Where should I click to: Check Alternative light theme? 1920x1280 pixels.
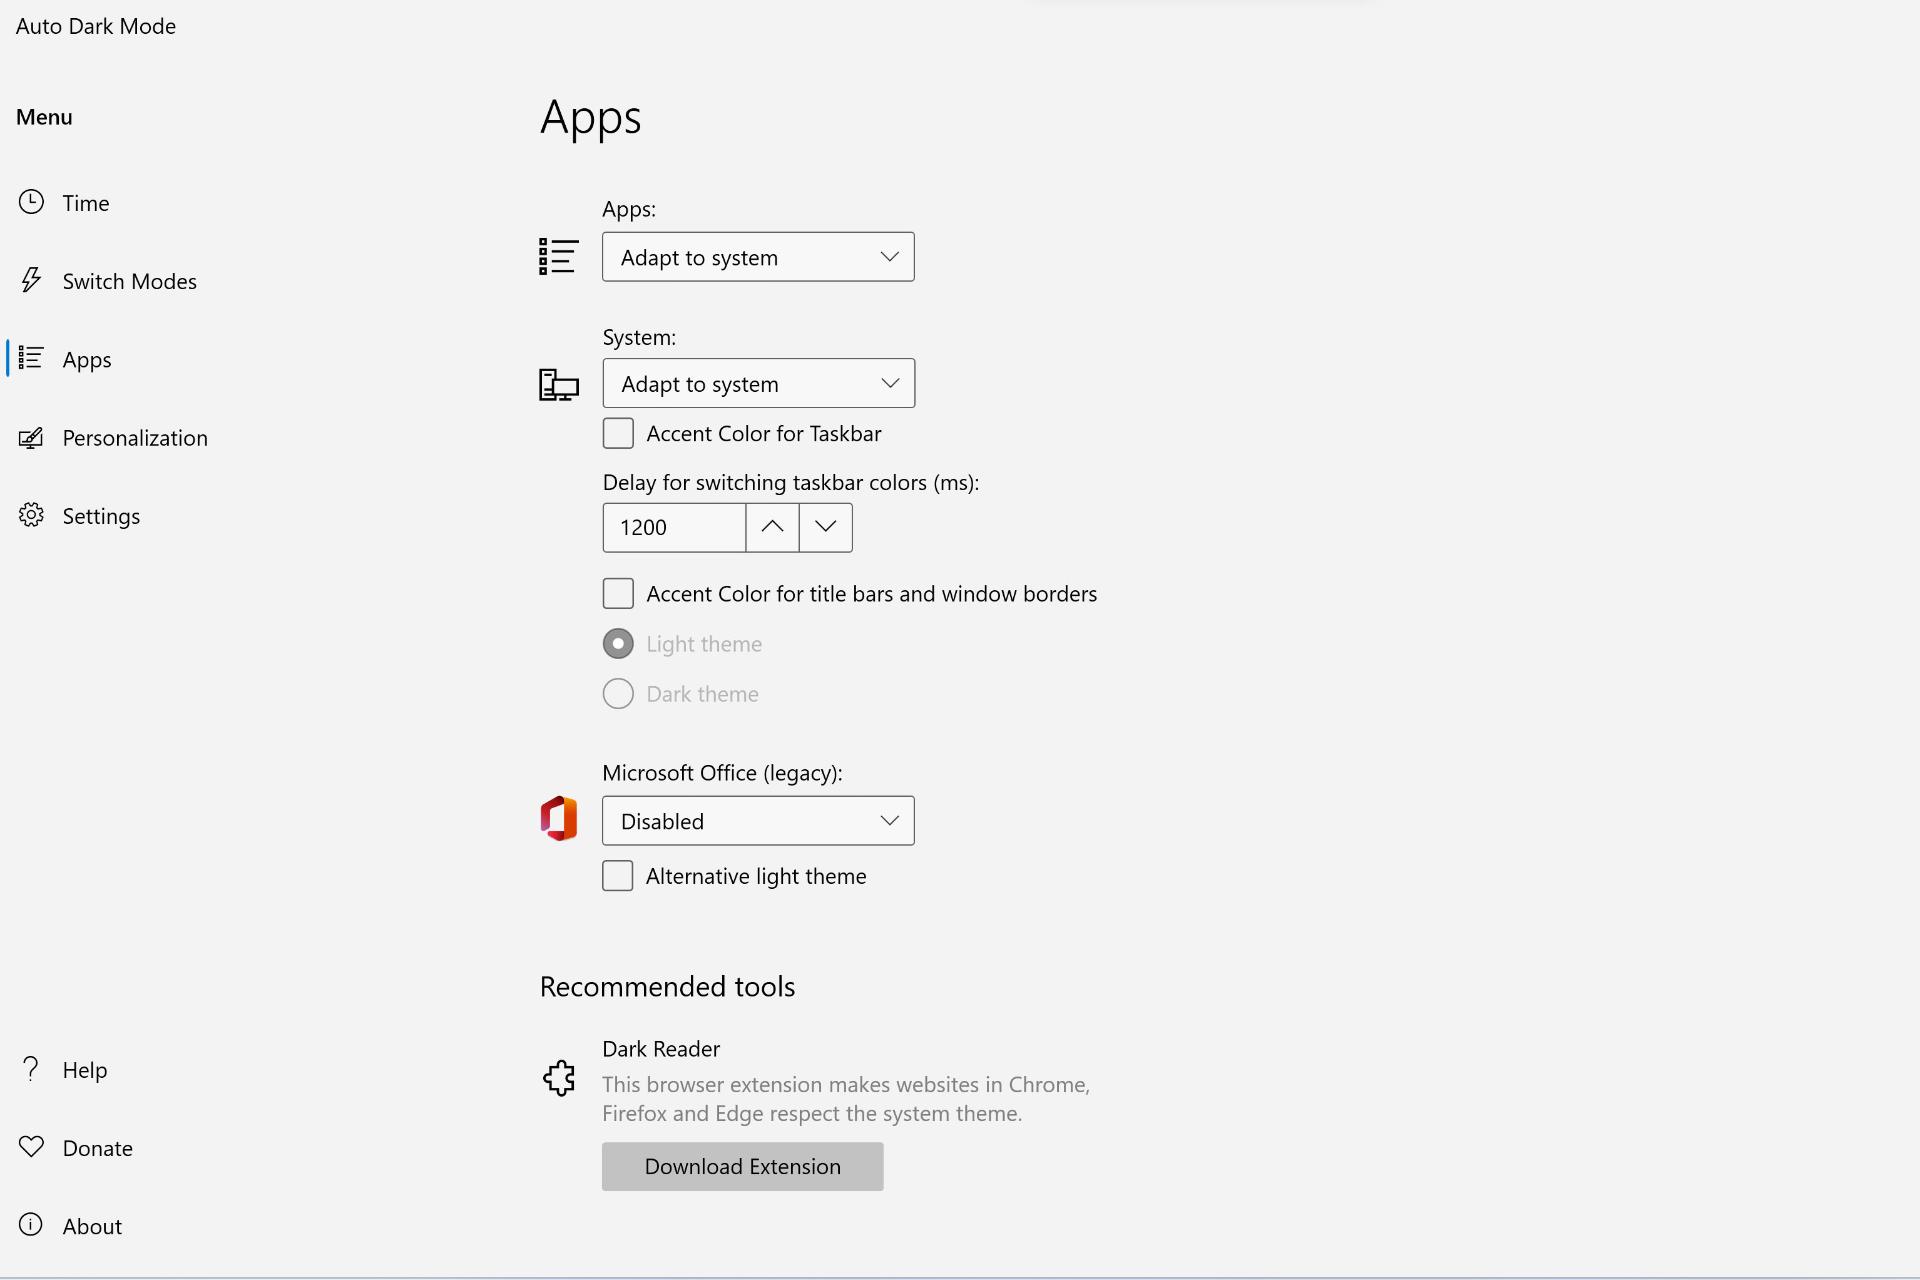pyautogui.click(x=618, y=876)
